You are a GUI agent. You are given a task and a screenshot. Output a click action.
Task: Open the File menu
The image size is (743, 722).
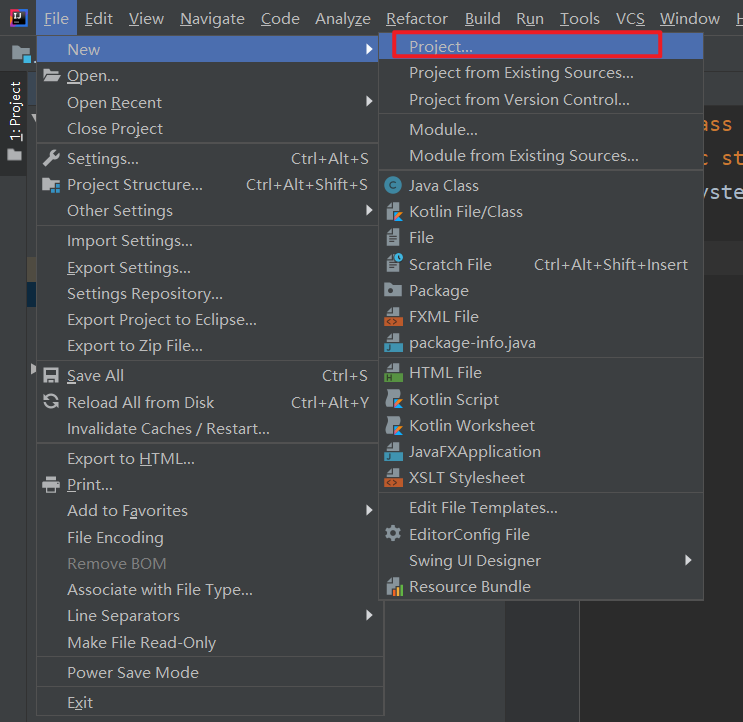56,18
